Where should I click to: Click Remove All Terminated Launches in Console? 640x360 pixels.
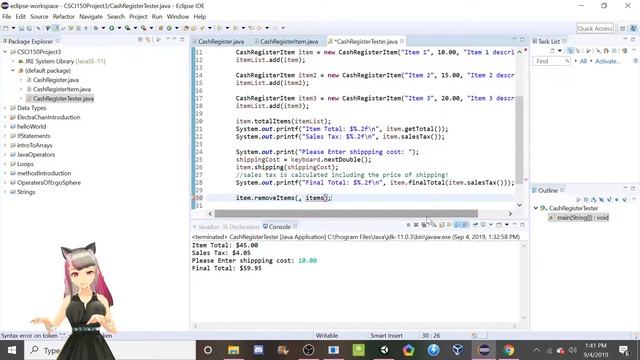pyautogui.click(x=423, y=224)
